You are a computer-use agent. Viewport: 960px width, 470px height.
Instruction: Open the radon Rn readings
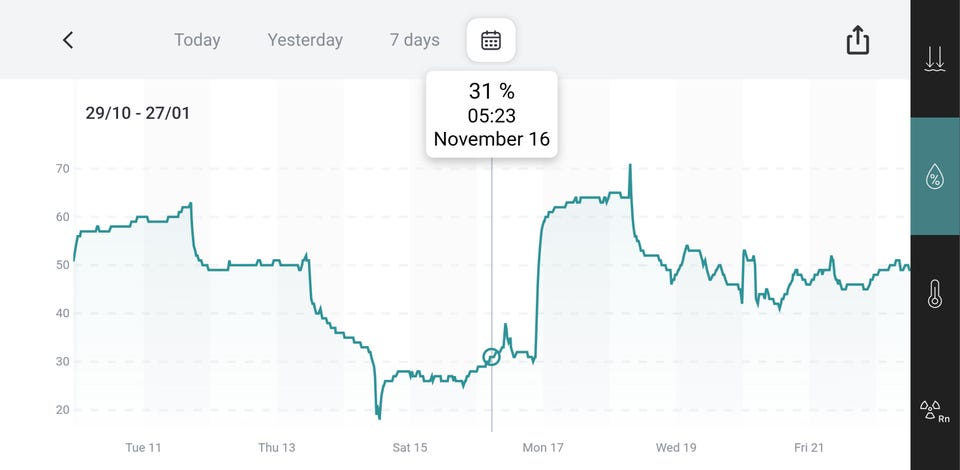(x=935, y=410)
